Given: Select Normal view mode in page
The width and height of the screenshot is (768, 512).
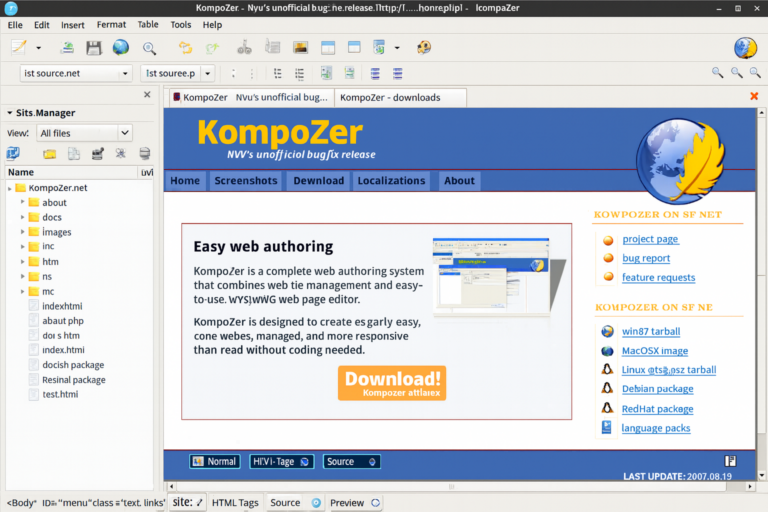Looking at the screenshot, I should [215, 462].
